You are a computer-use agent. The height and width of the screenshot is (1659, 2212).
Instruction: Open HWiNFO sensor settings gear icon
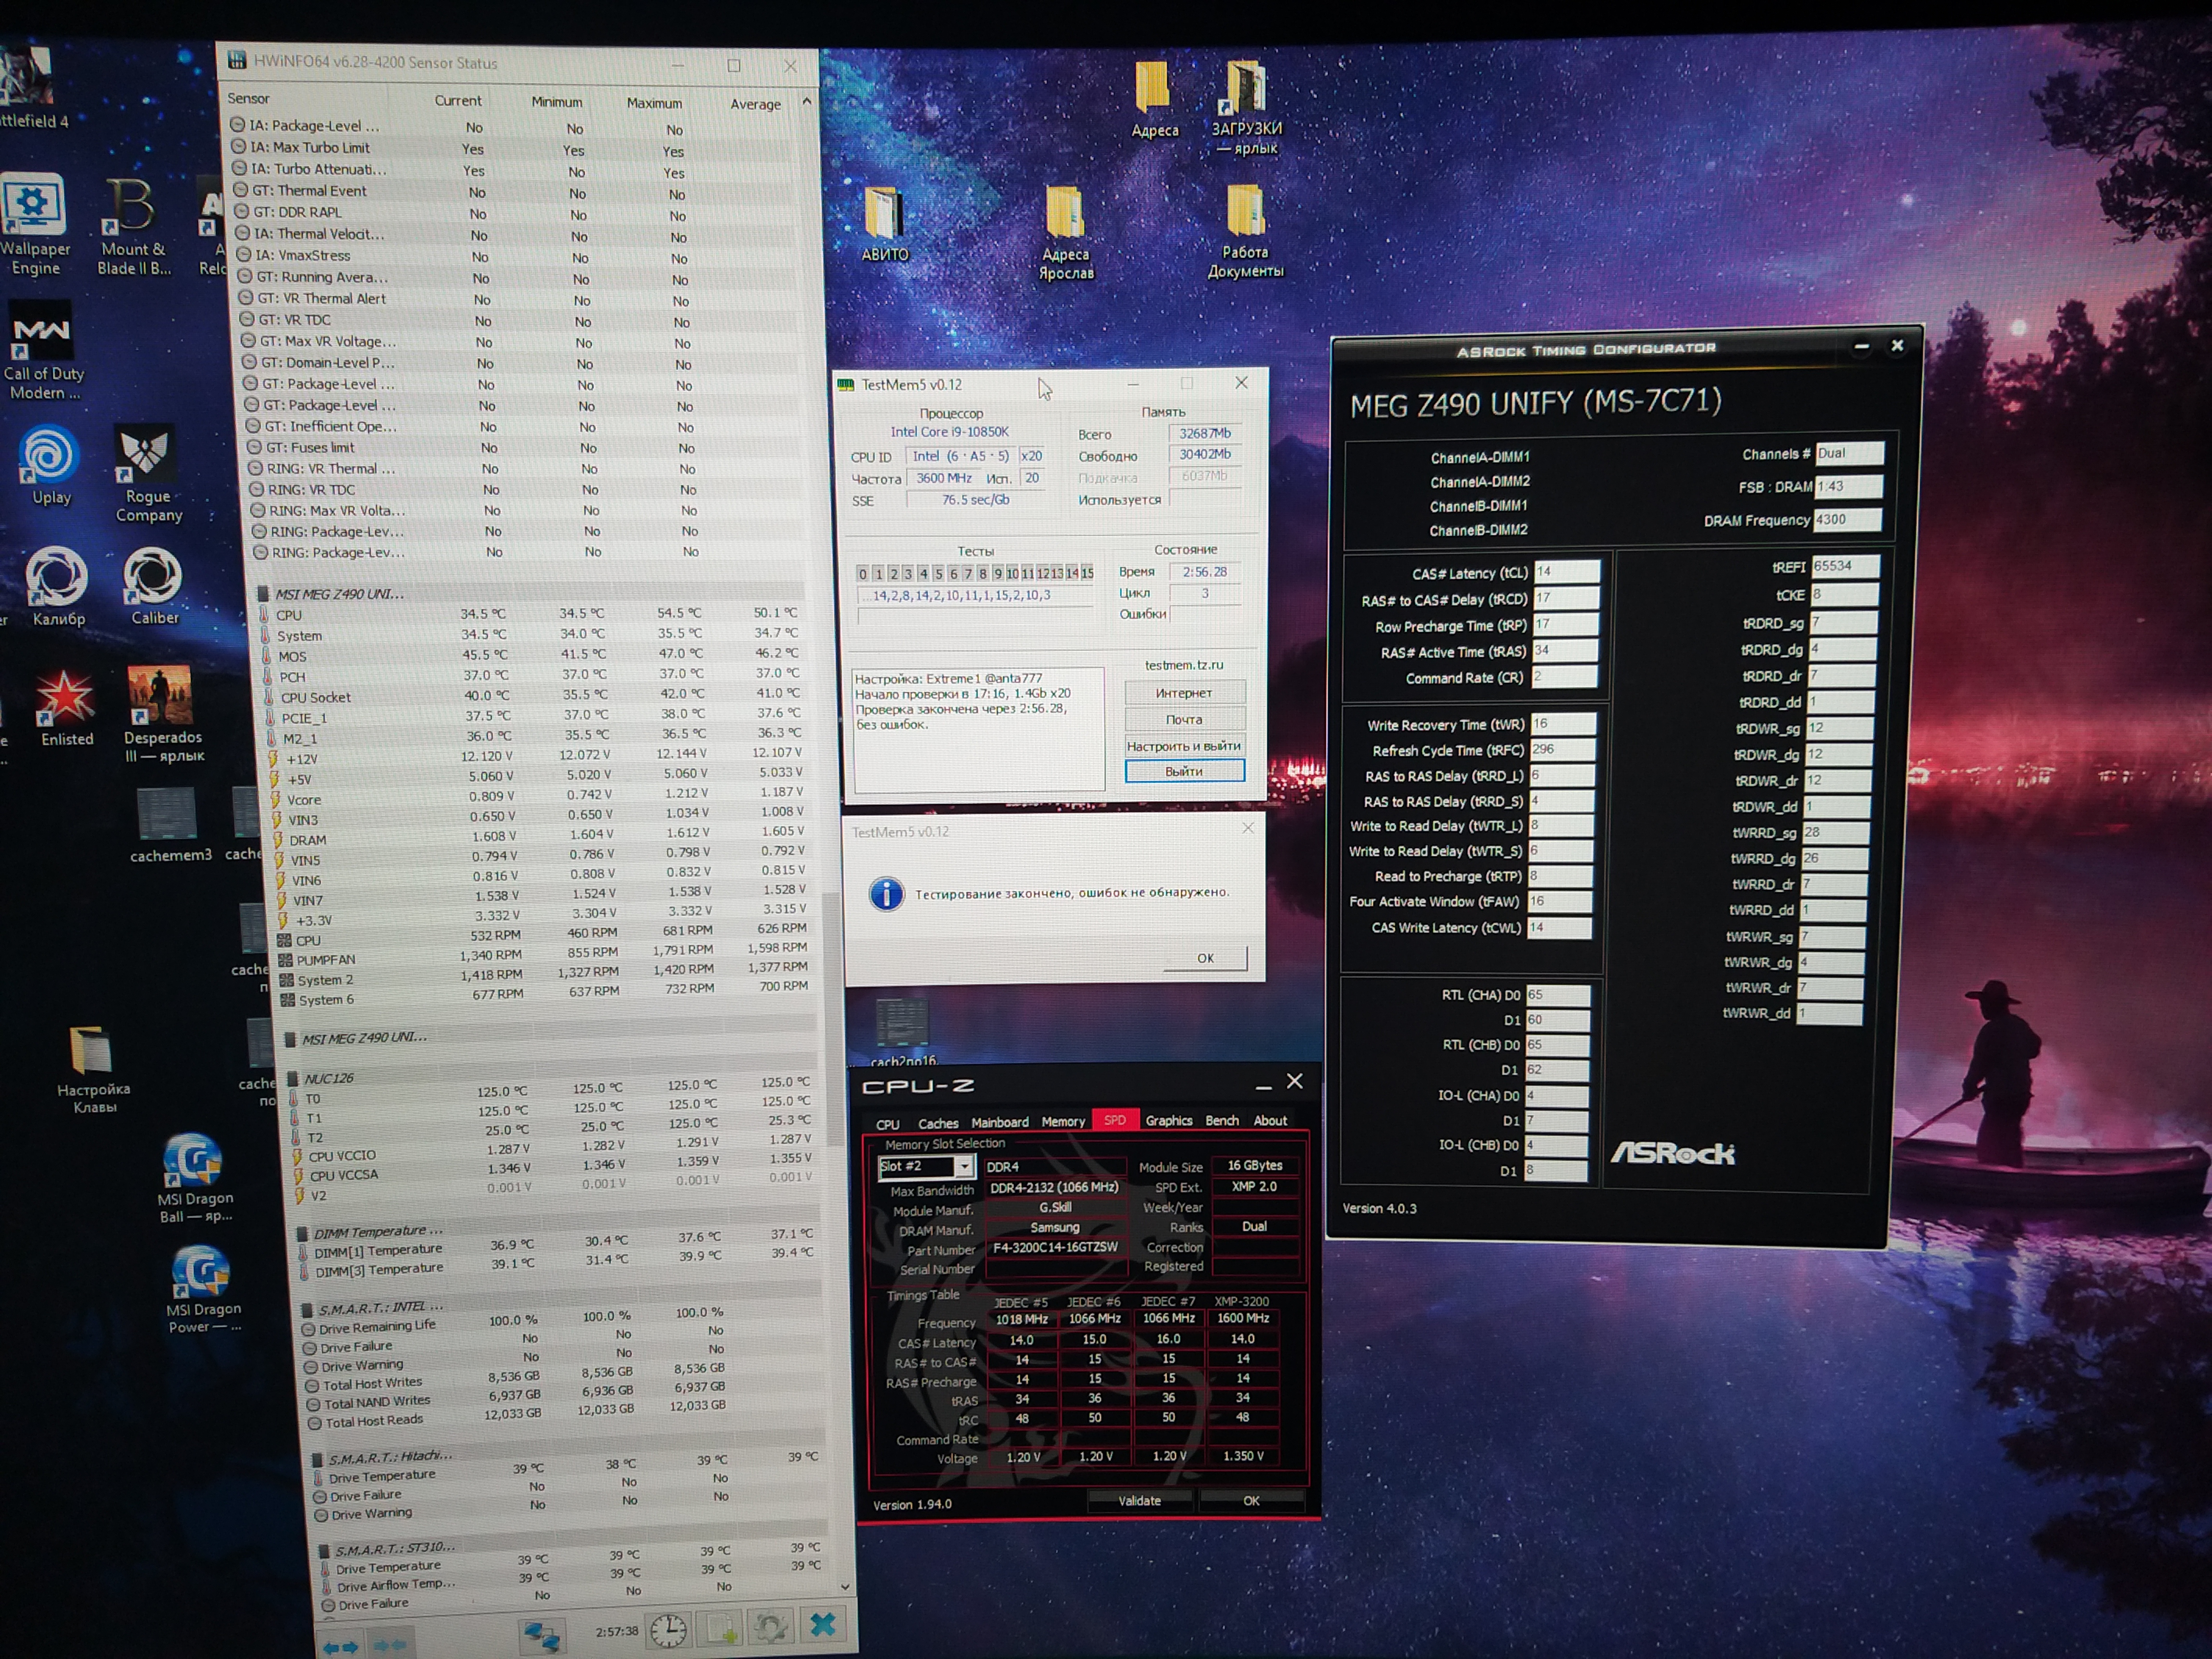tap(770, 1627)
